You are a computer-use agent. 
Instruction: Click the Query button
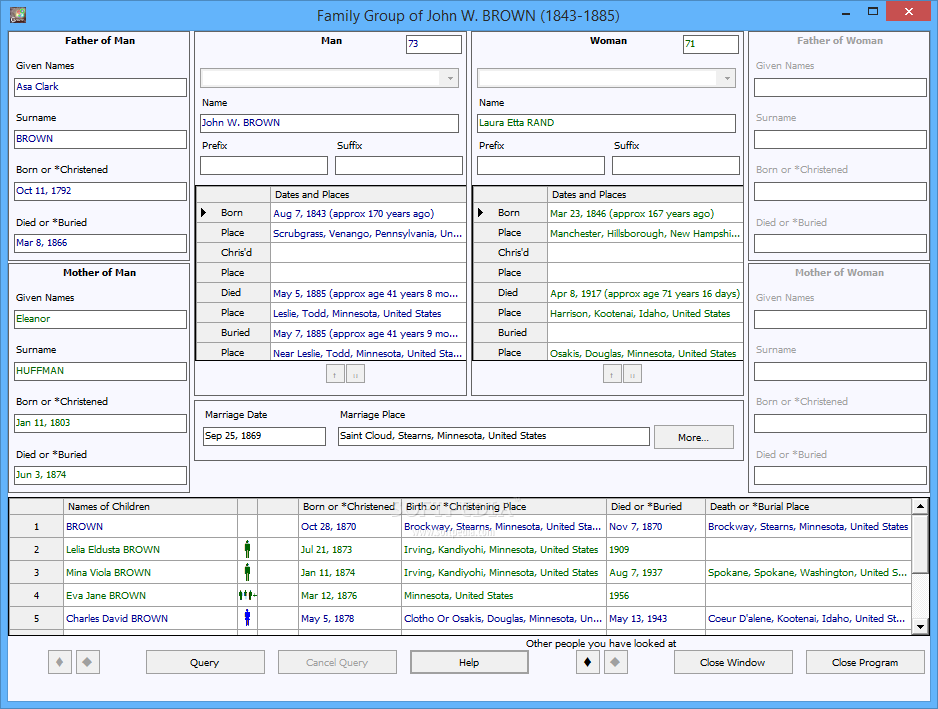[205, 662]
